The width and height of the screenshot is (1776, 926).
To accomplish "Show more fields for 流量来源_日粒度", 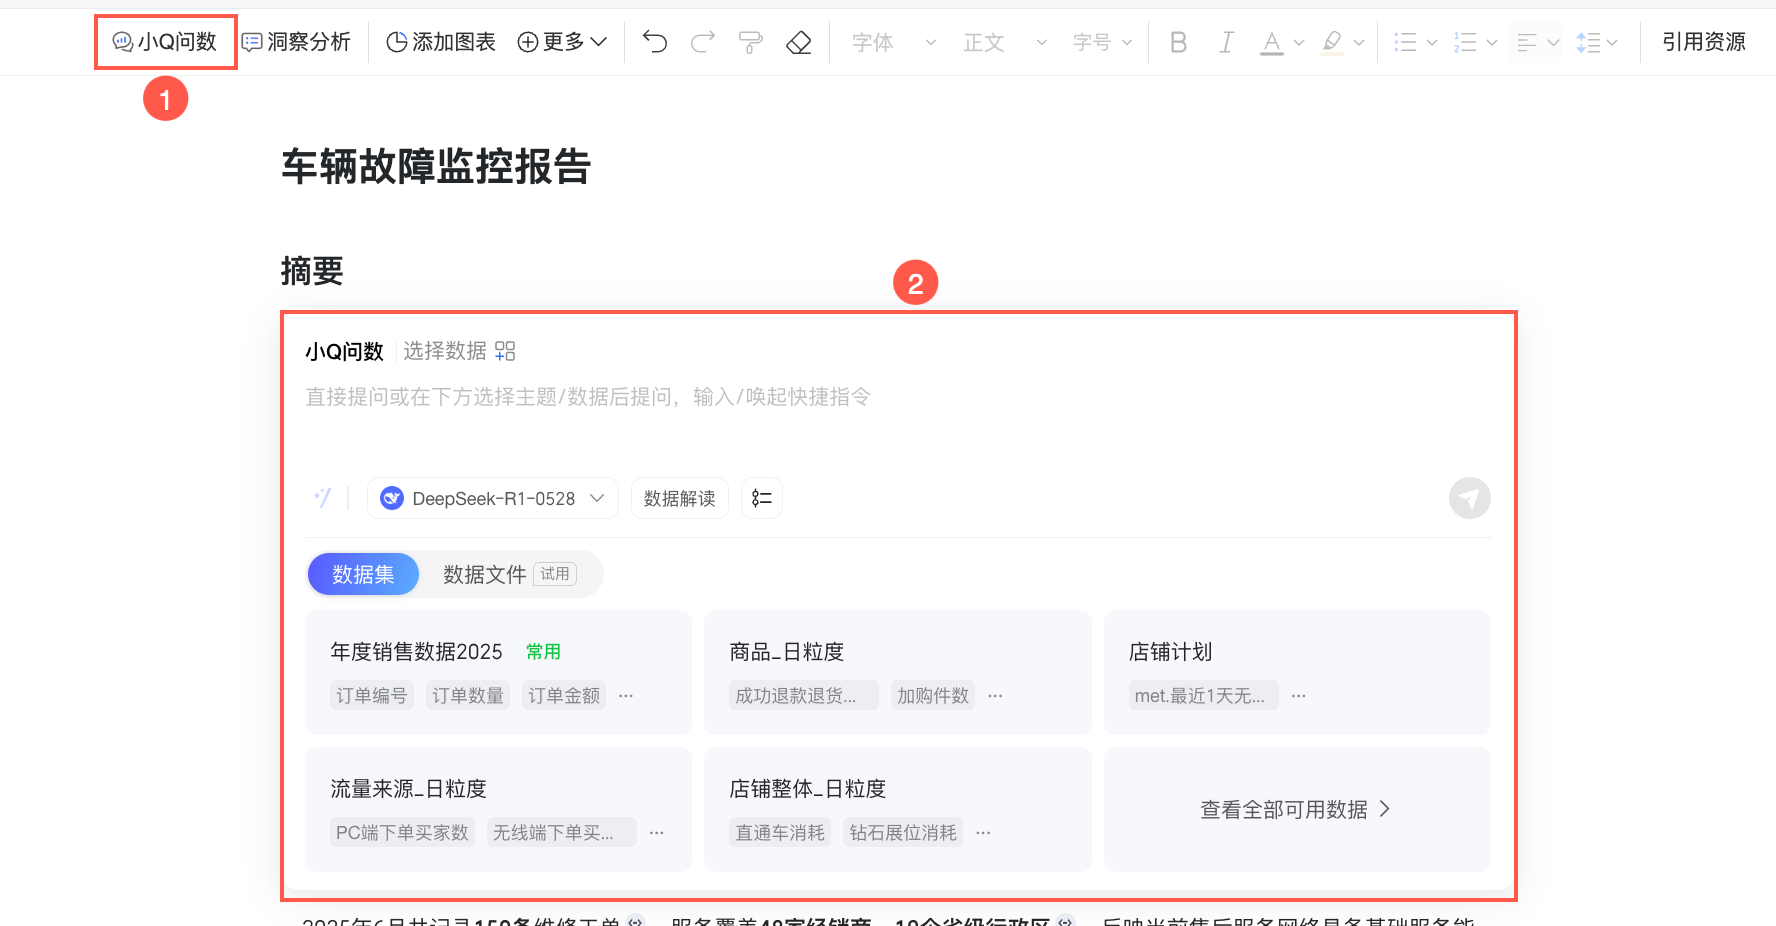I will pyautogui.click(x=656, y=832).
